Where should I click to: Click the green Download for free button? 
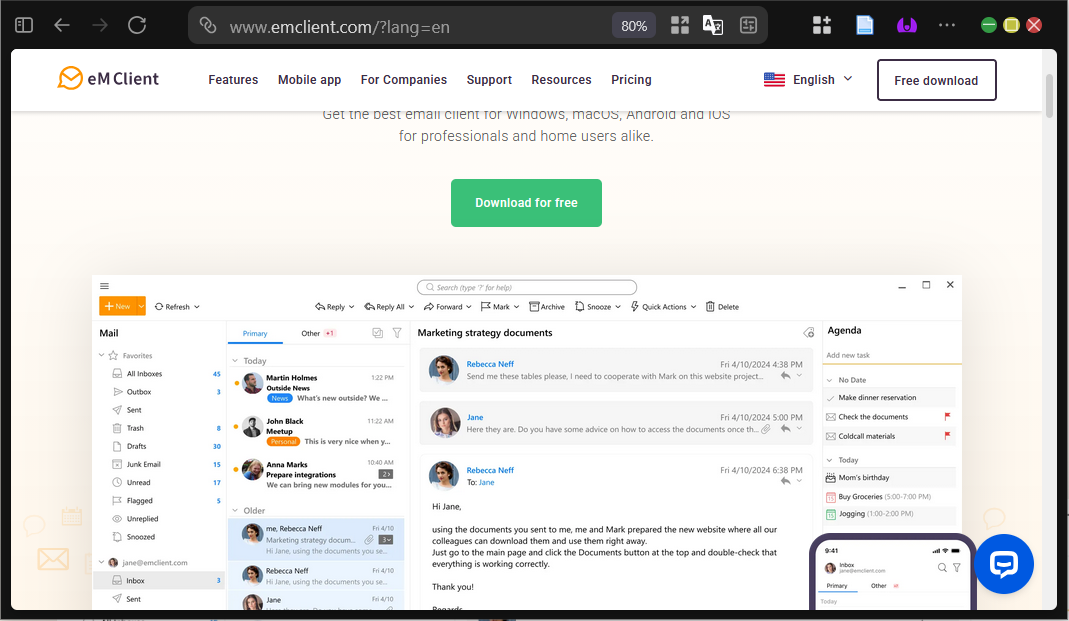(526, 202)
